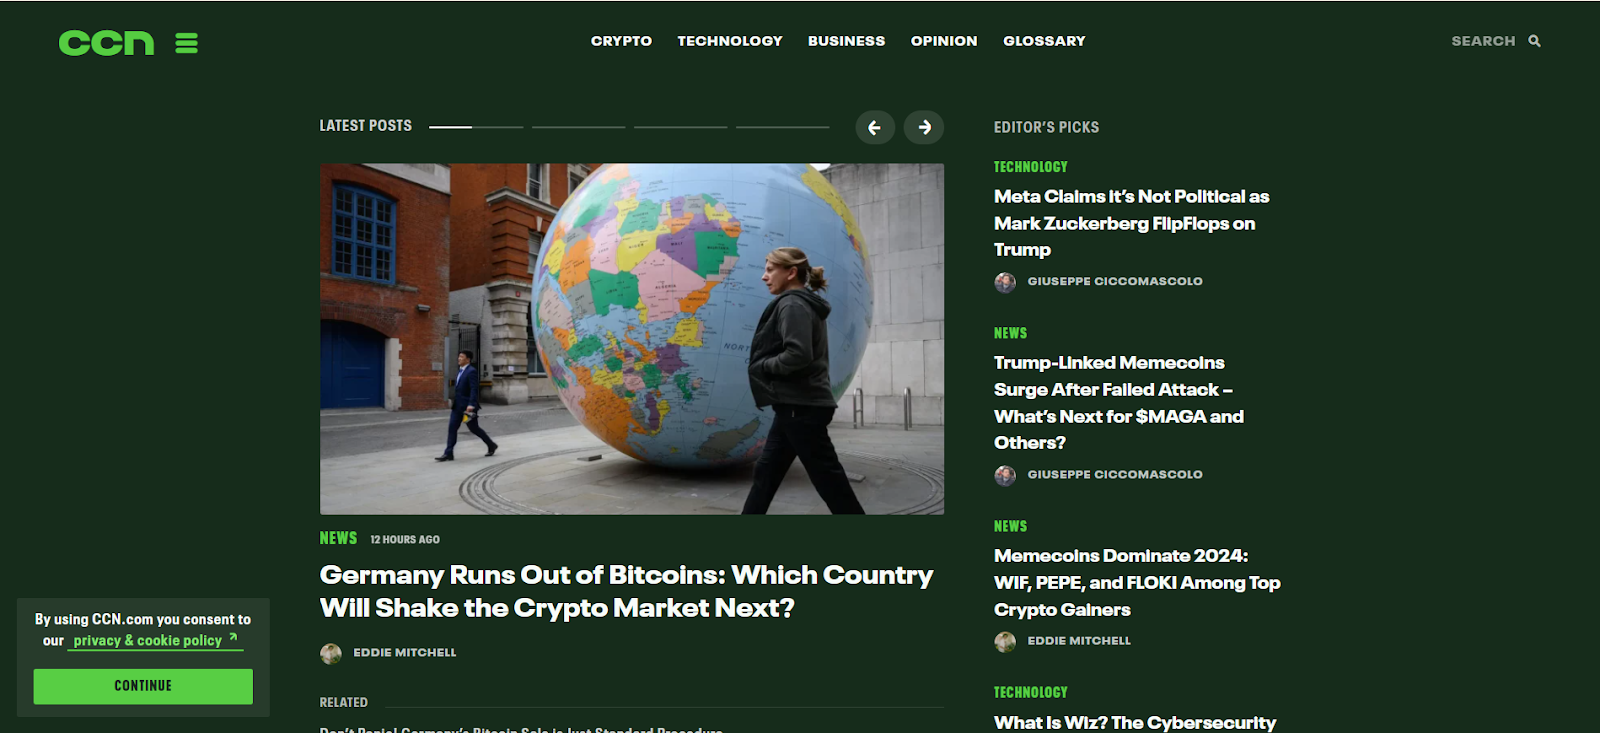The height and width of the screenshot is (733, 1600).
Task: Click the 12 hours ago timestamp
Action: (x=405, y=540)
